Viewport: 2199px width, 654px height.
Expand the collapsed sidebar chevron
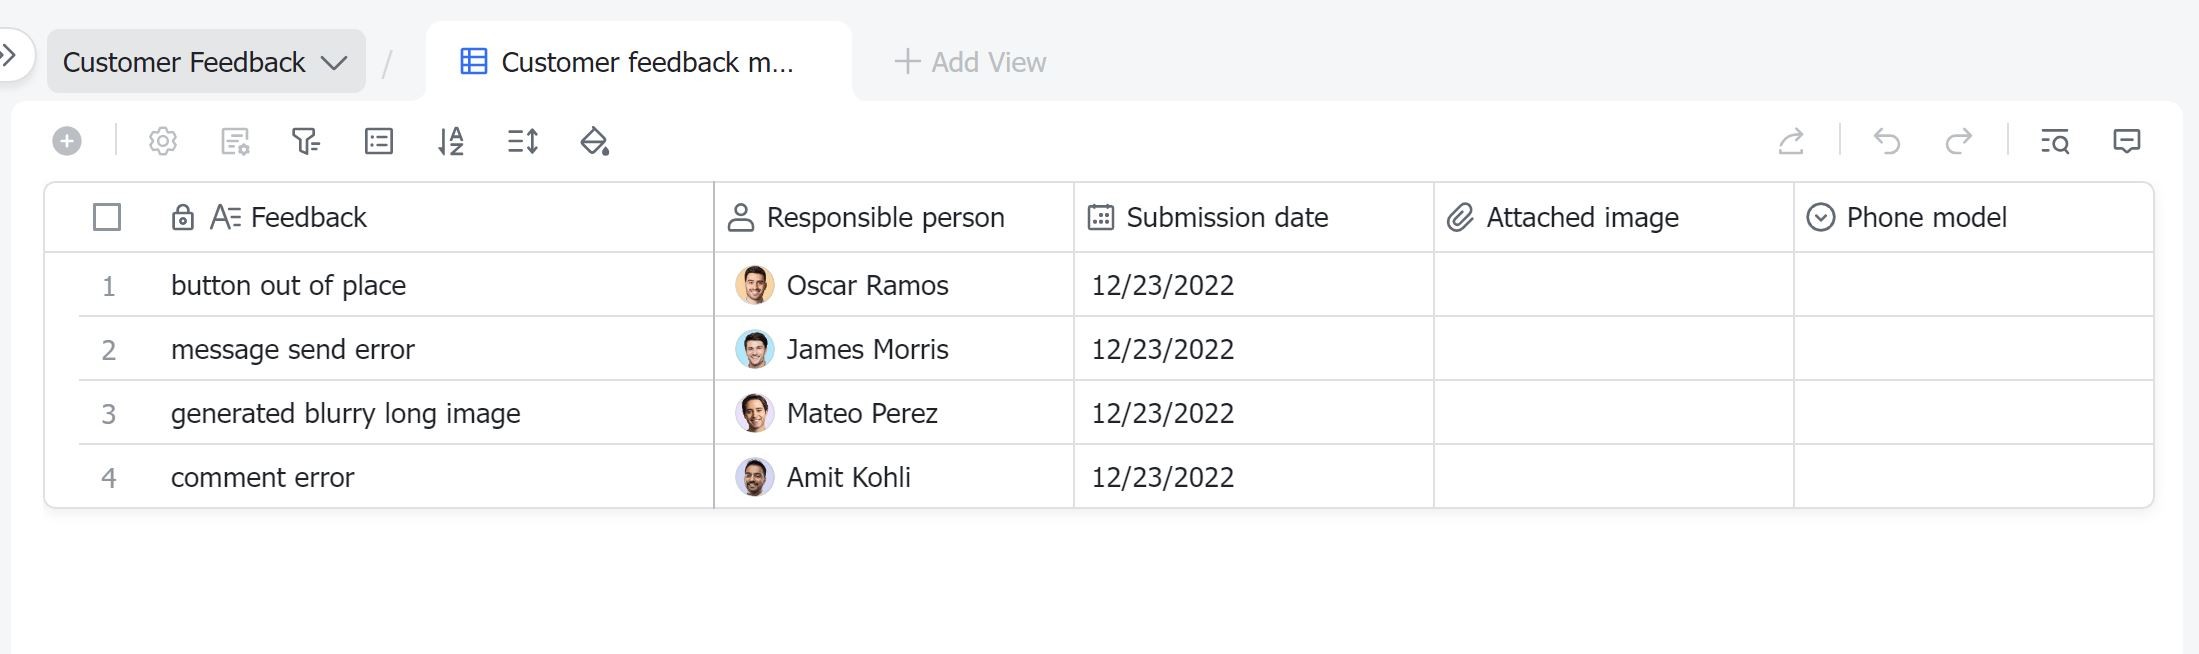pyautogui.click(x=9, y=54)
